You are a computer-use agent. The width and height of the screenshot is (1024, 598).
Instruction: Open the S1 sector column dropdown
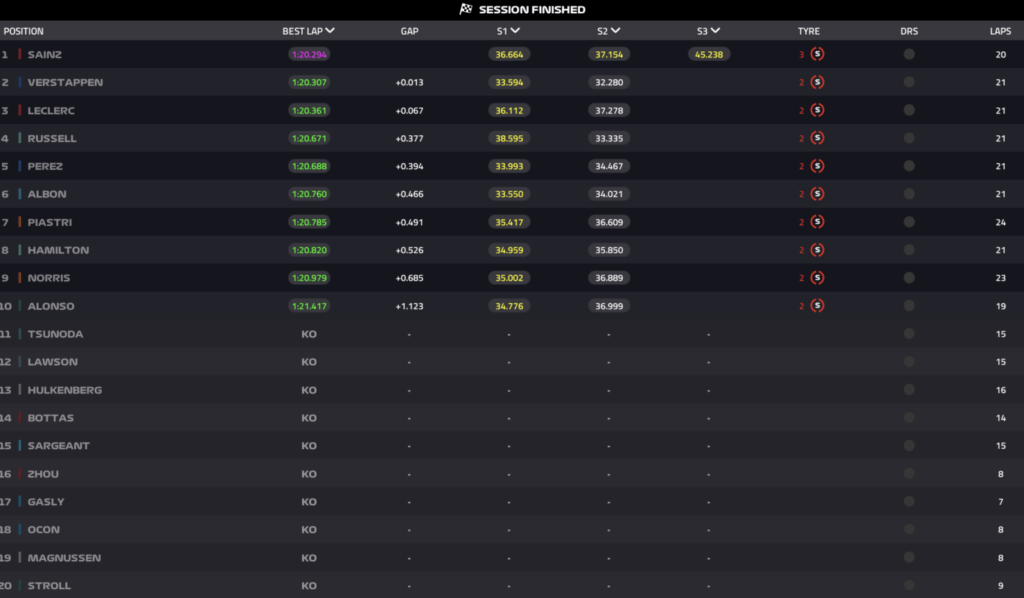tap(515, 31)
